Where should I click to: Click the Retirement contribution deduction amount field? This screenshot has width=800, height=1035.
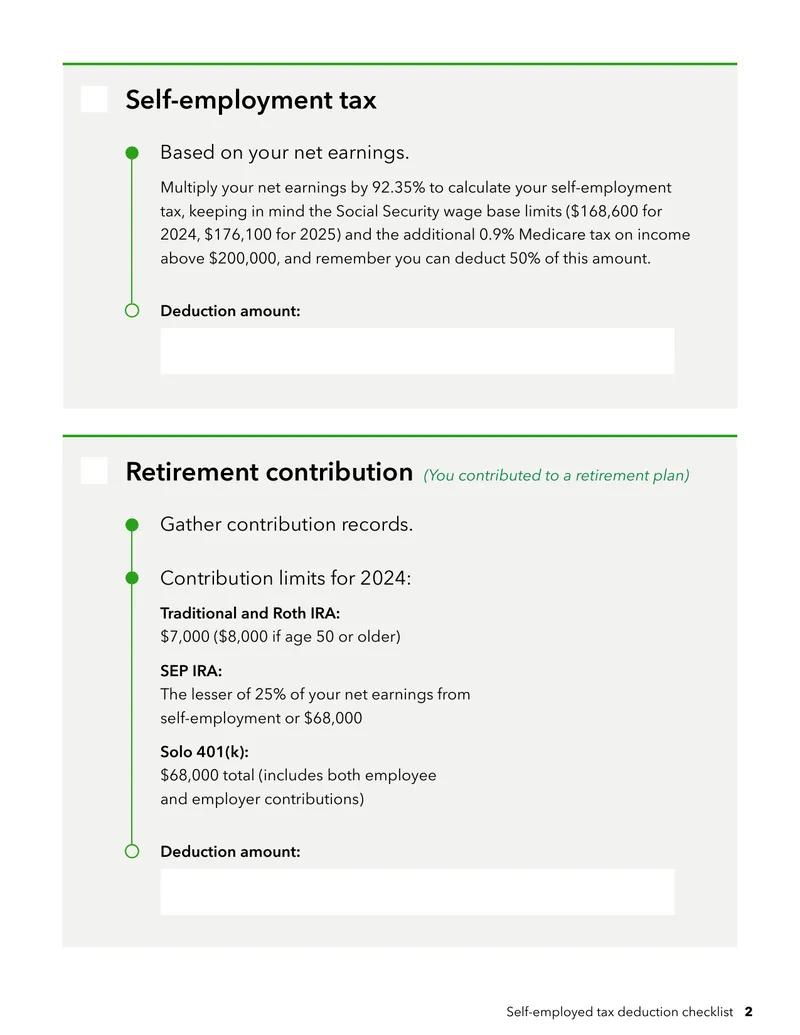tap(417, 892)
